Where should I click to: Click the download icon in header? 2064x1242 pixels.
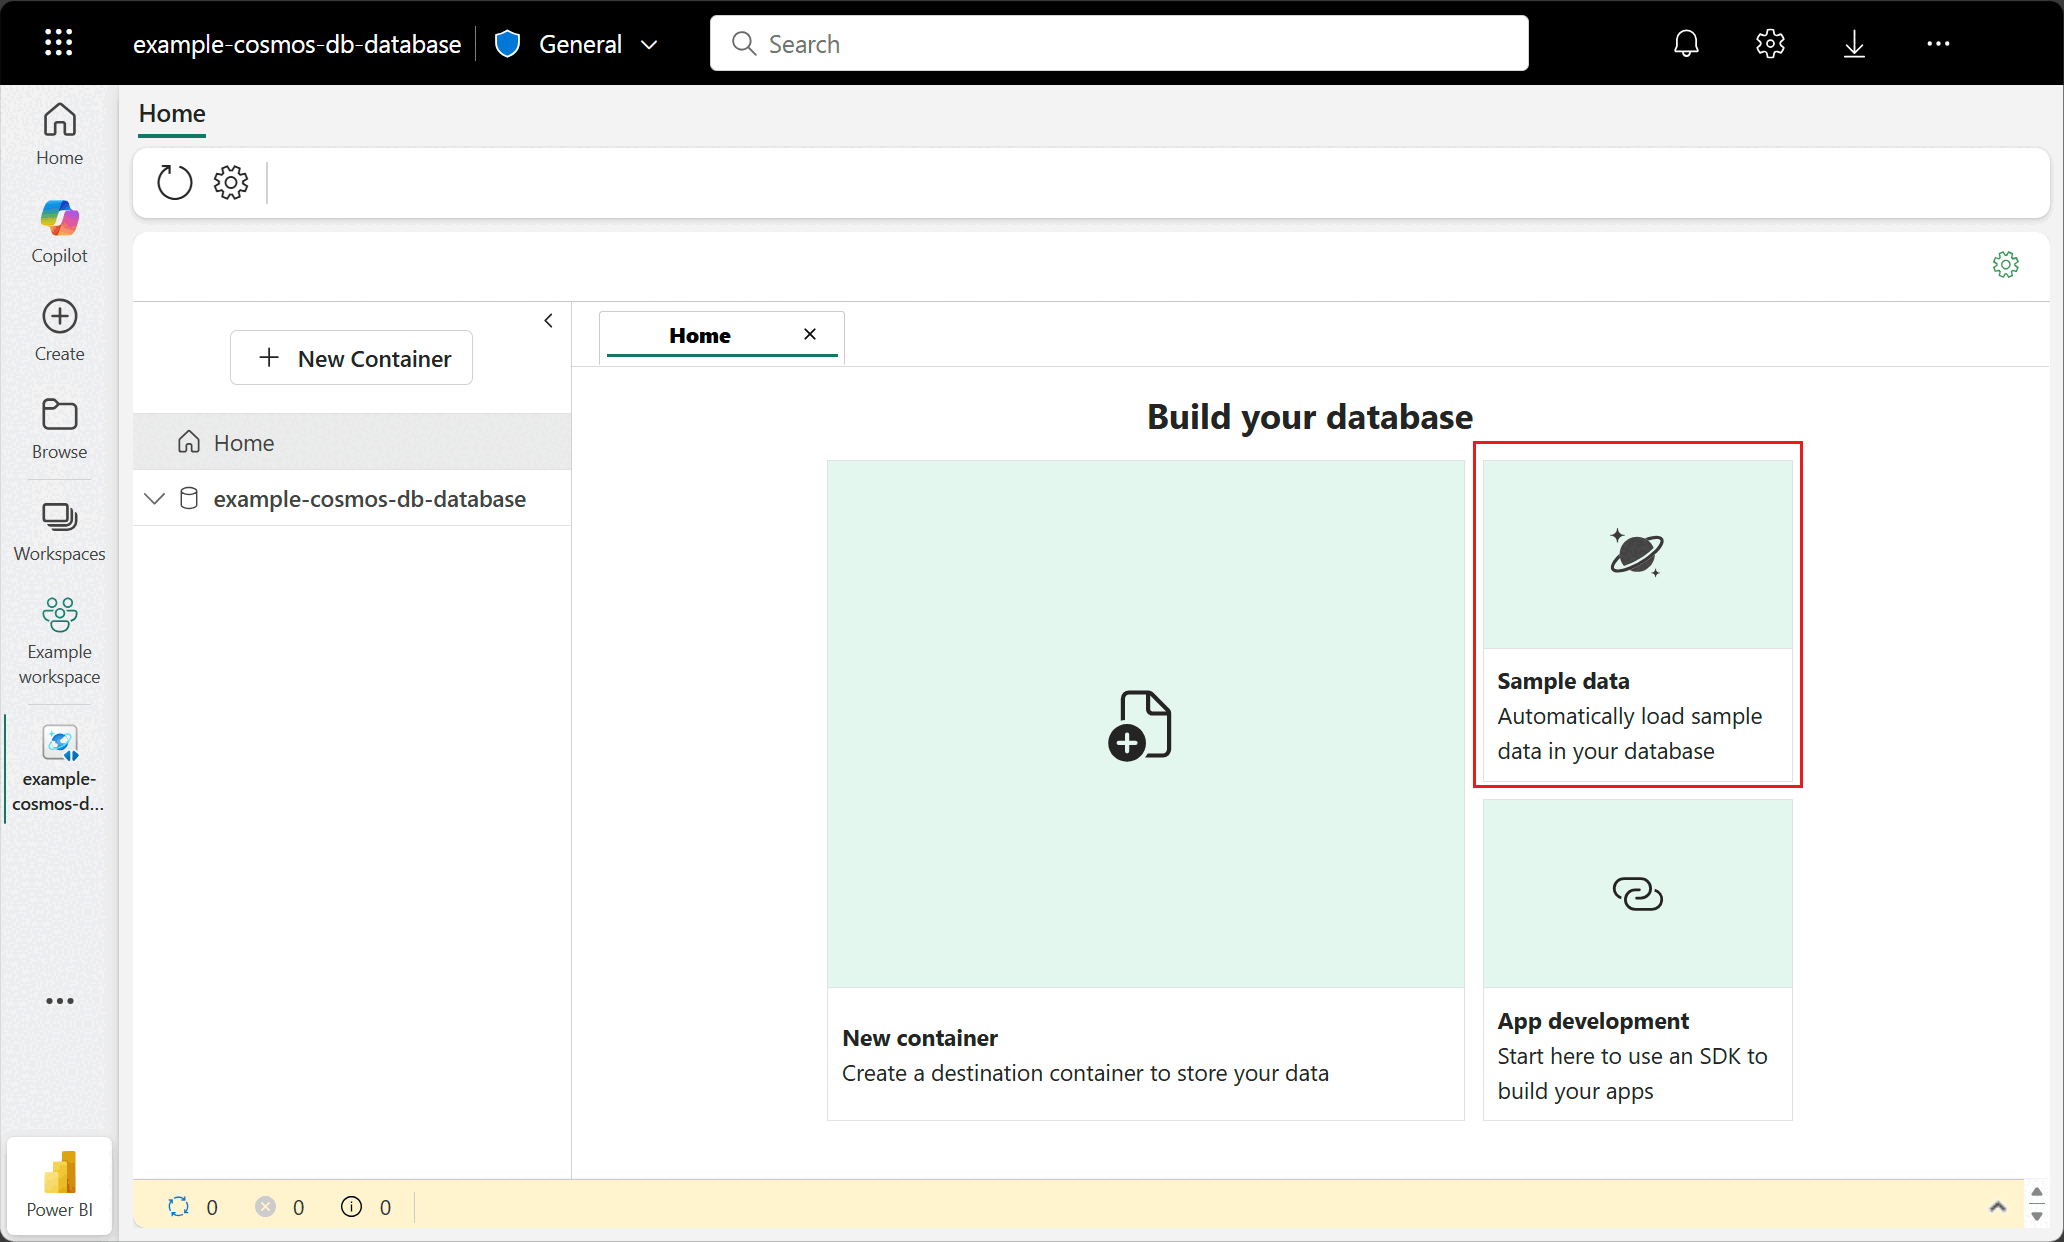coord(1854,43)
